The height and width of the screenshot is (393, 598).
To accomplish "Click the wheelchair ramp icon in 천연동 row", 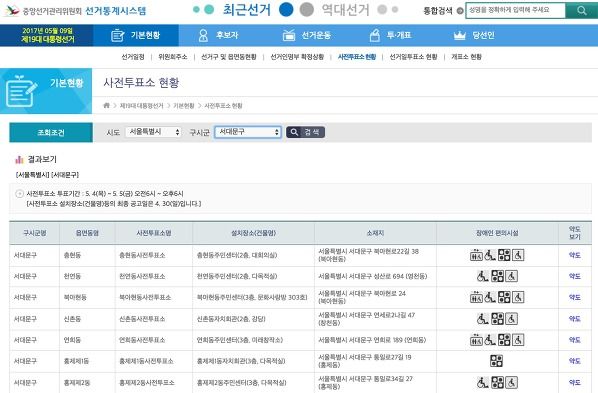I will [483, 276].
